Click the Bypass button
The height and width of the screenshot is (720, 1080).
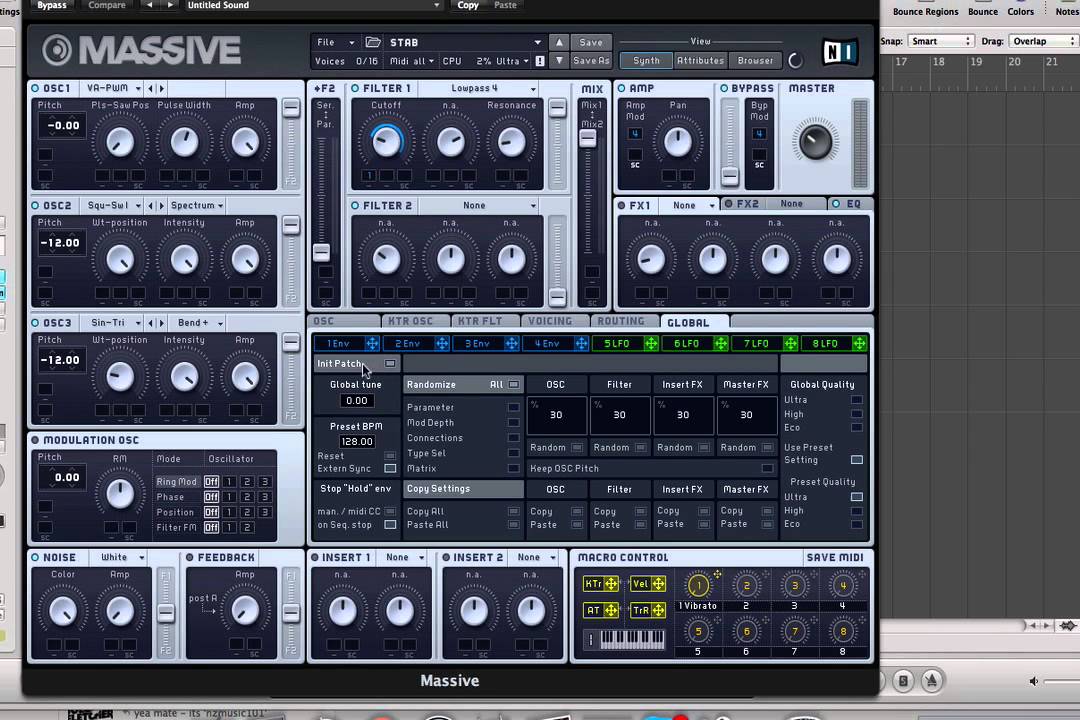[x=52, y=5]
